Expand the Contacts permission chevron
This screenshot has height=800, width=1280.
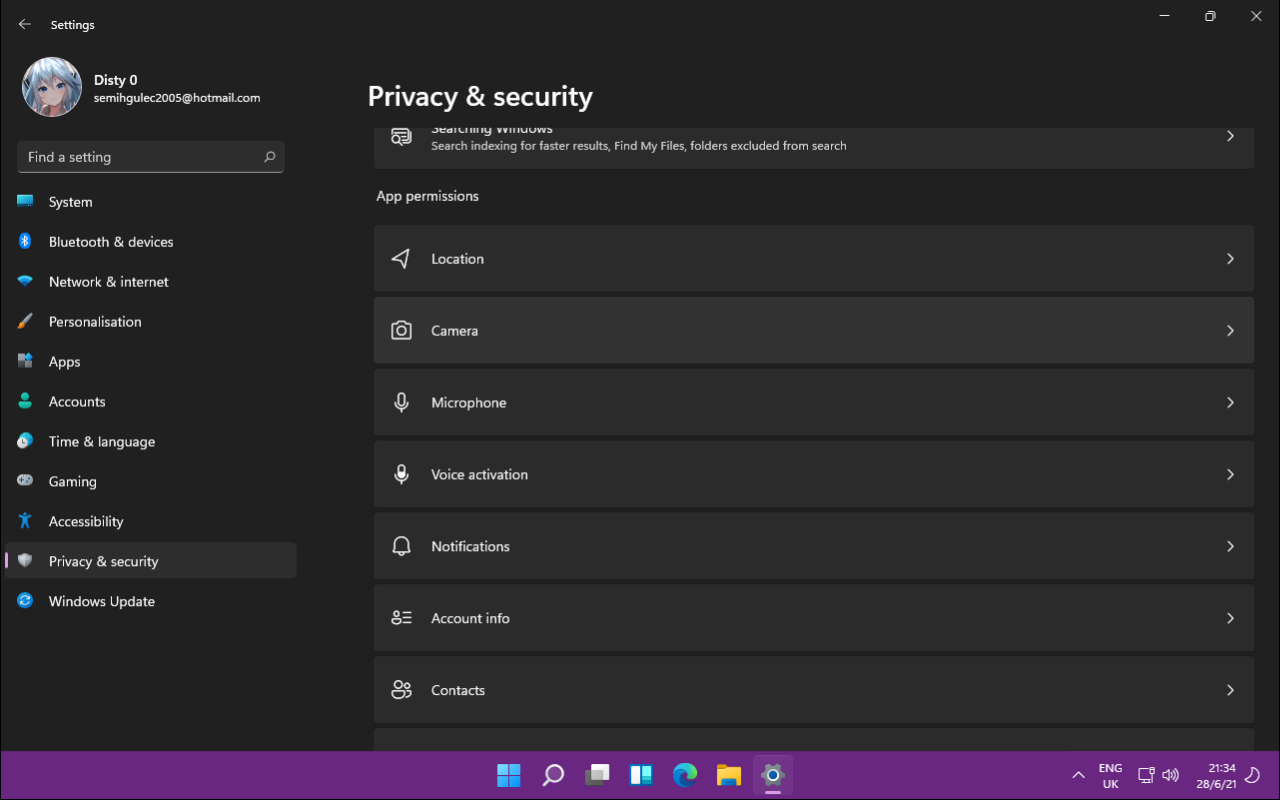pos(1231,691)
